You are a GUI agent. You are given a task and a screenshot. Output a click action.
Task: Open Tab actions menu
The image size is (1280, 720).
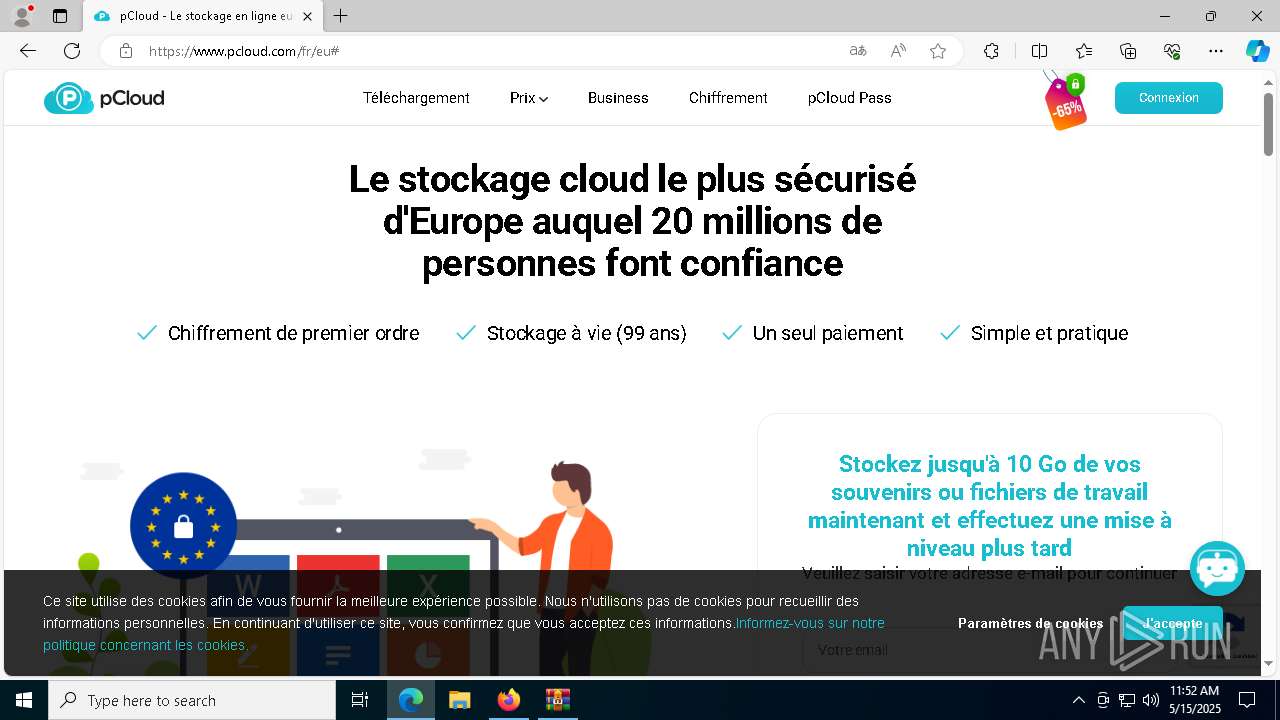click(x=60, y=16)
